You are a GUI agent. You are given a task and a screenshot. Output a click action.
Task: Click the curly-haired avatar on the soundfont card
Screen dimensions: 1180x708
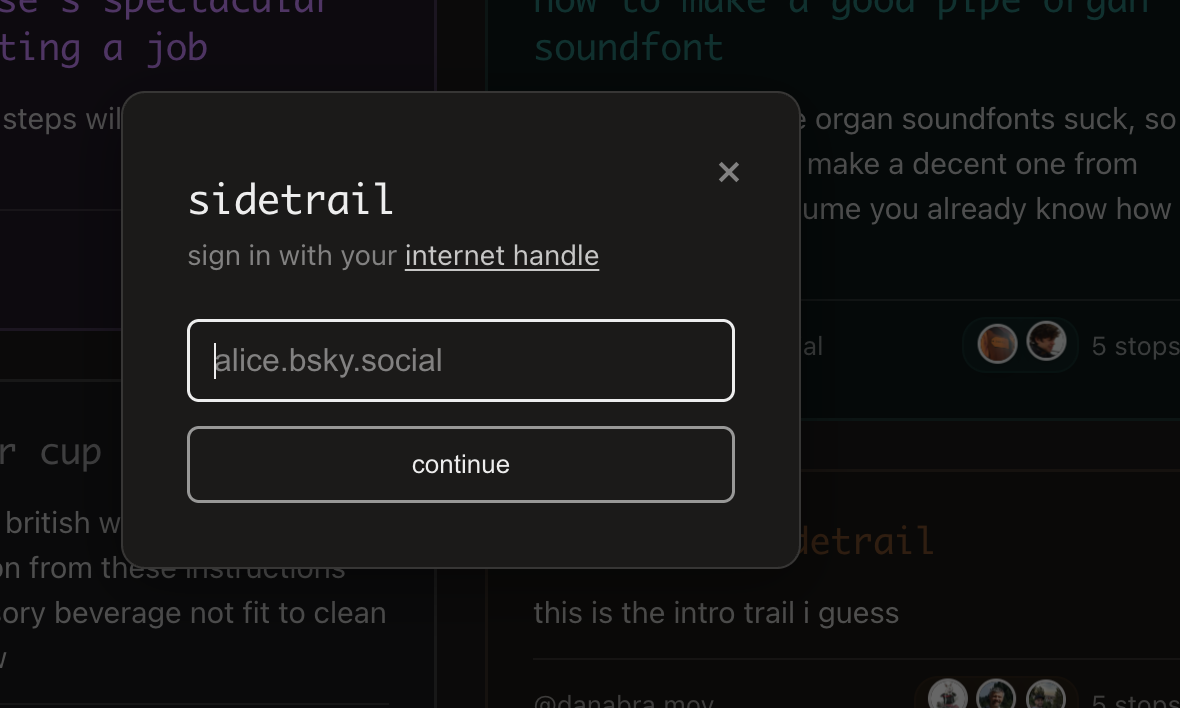(x=1046, y=343)
